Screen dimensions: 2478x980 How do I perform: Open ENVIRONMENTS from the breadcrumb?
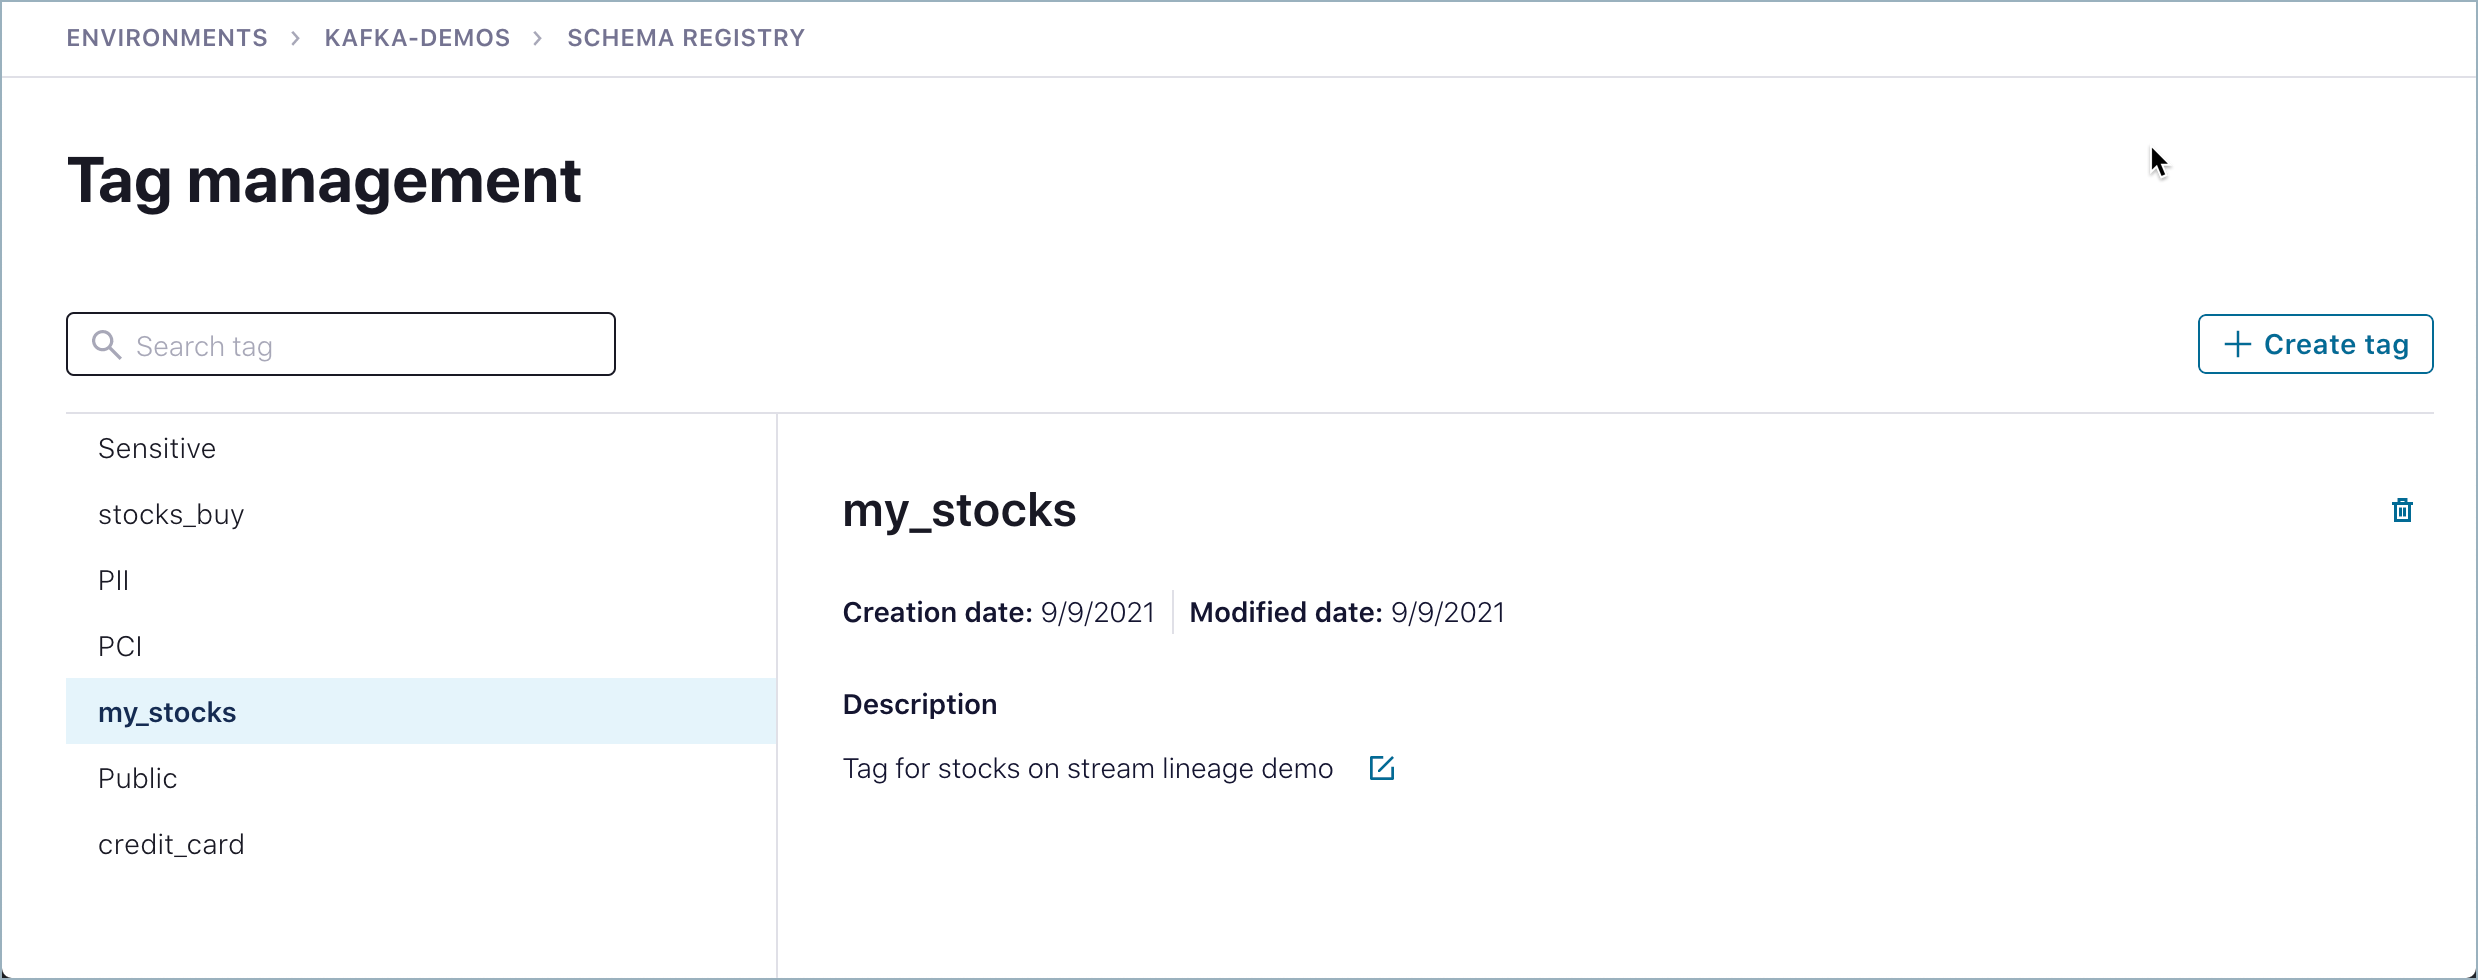click(x=166, y=38)
